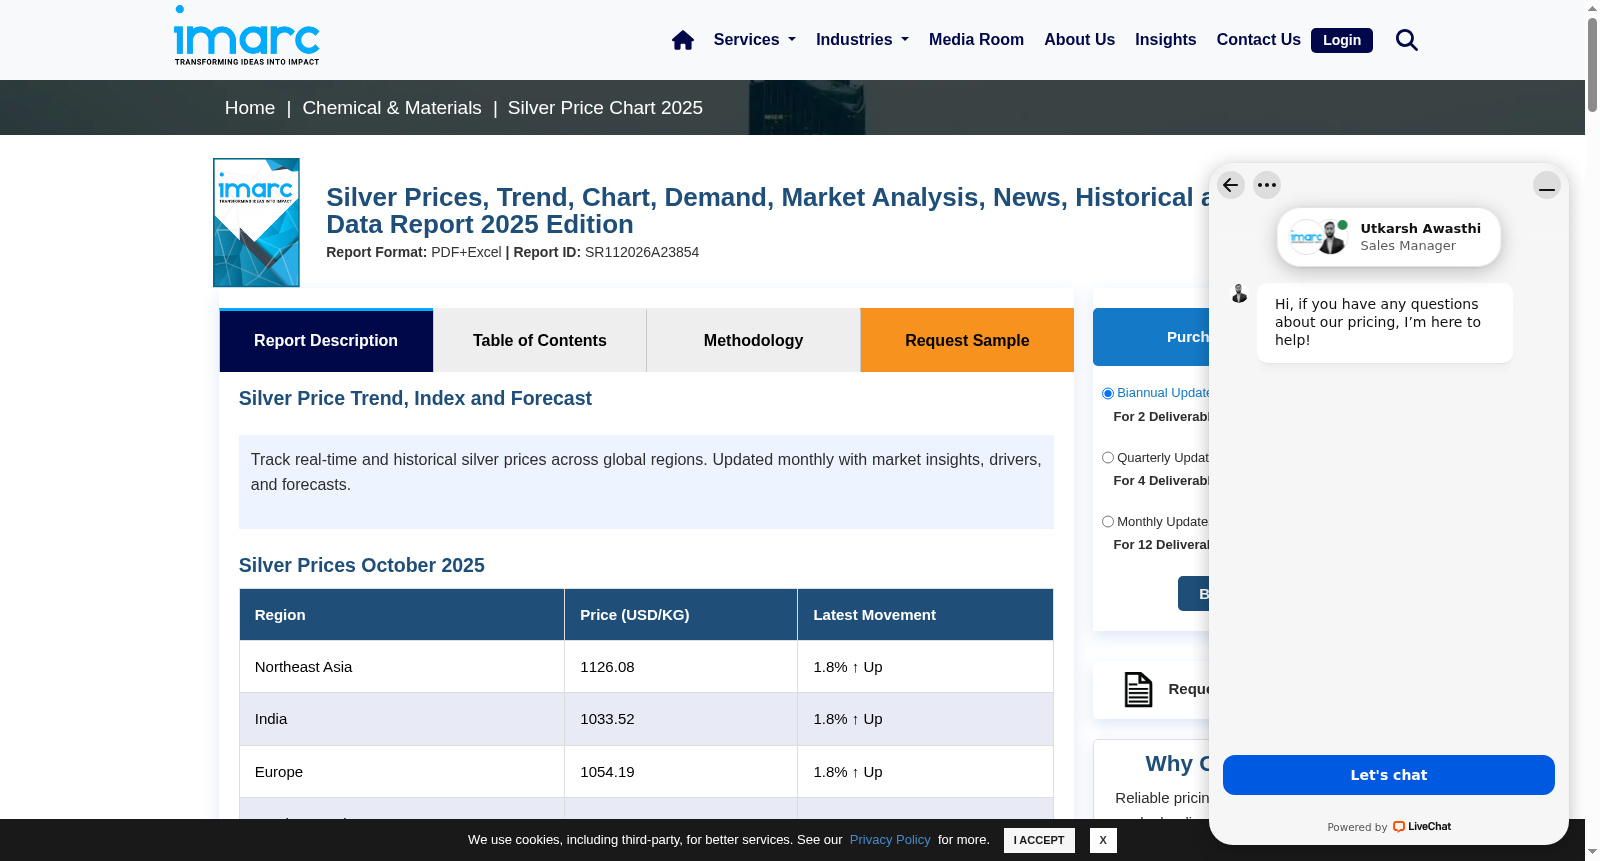Screen dimensions: 1600x861
Task: Click the Europe region cell
Action: (402, 772)
